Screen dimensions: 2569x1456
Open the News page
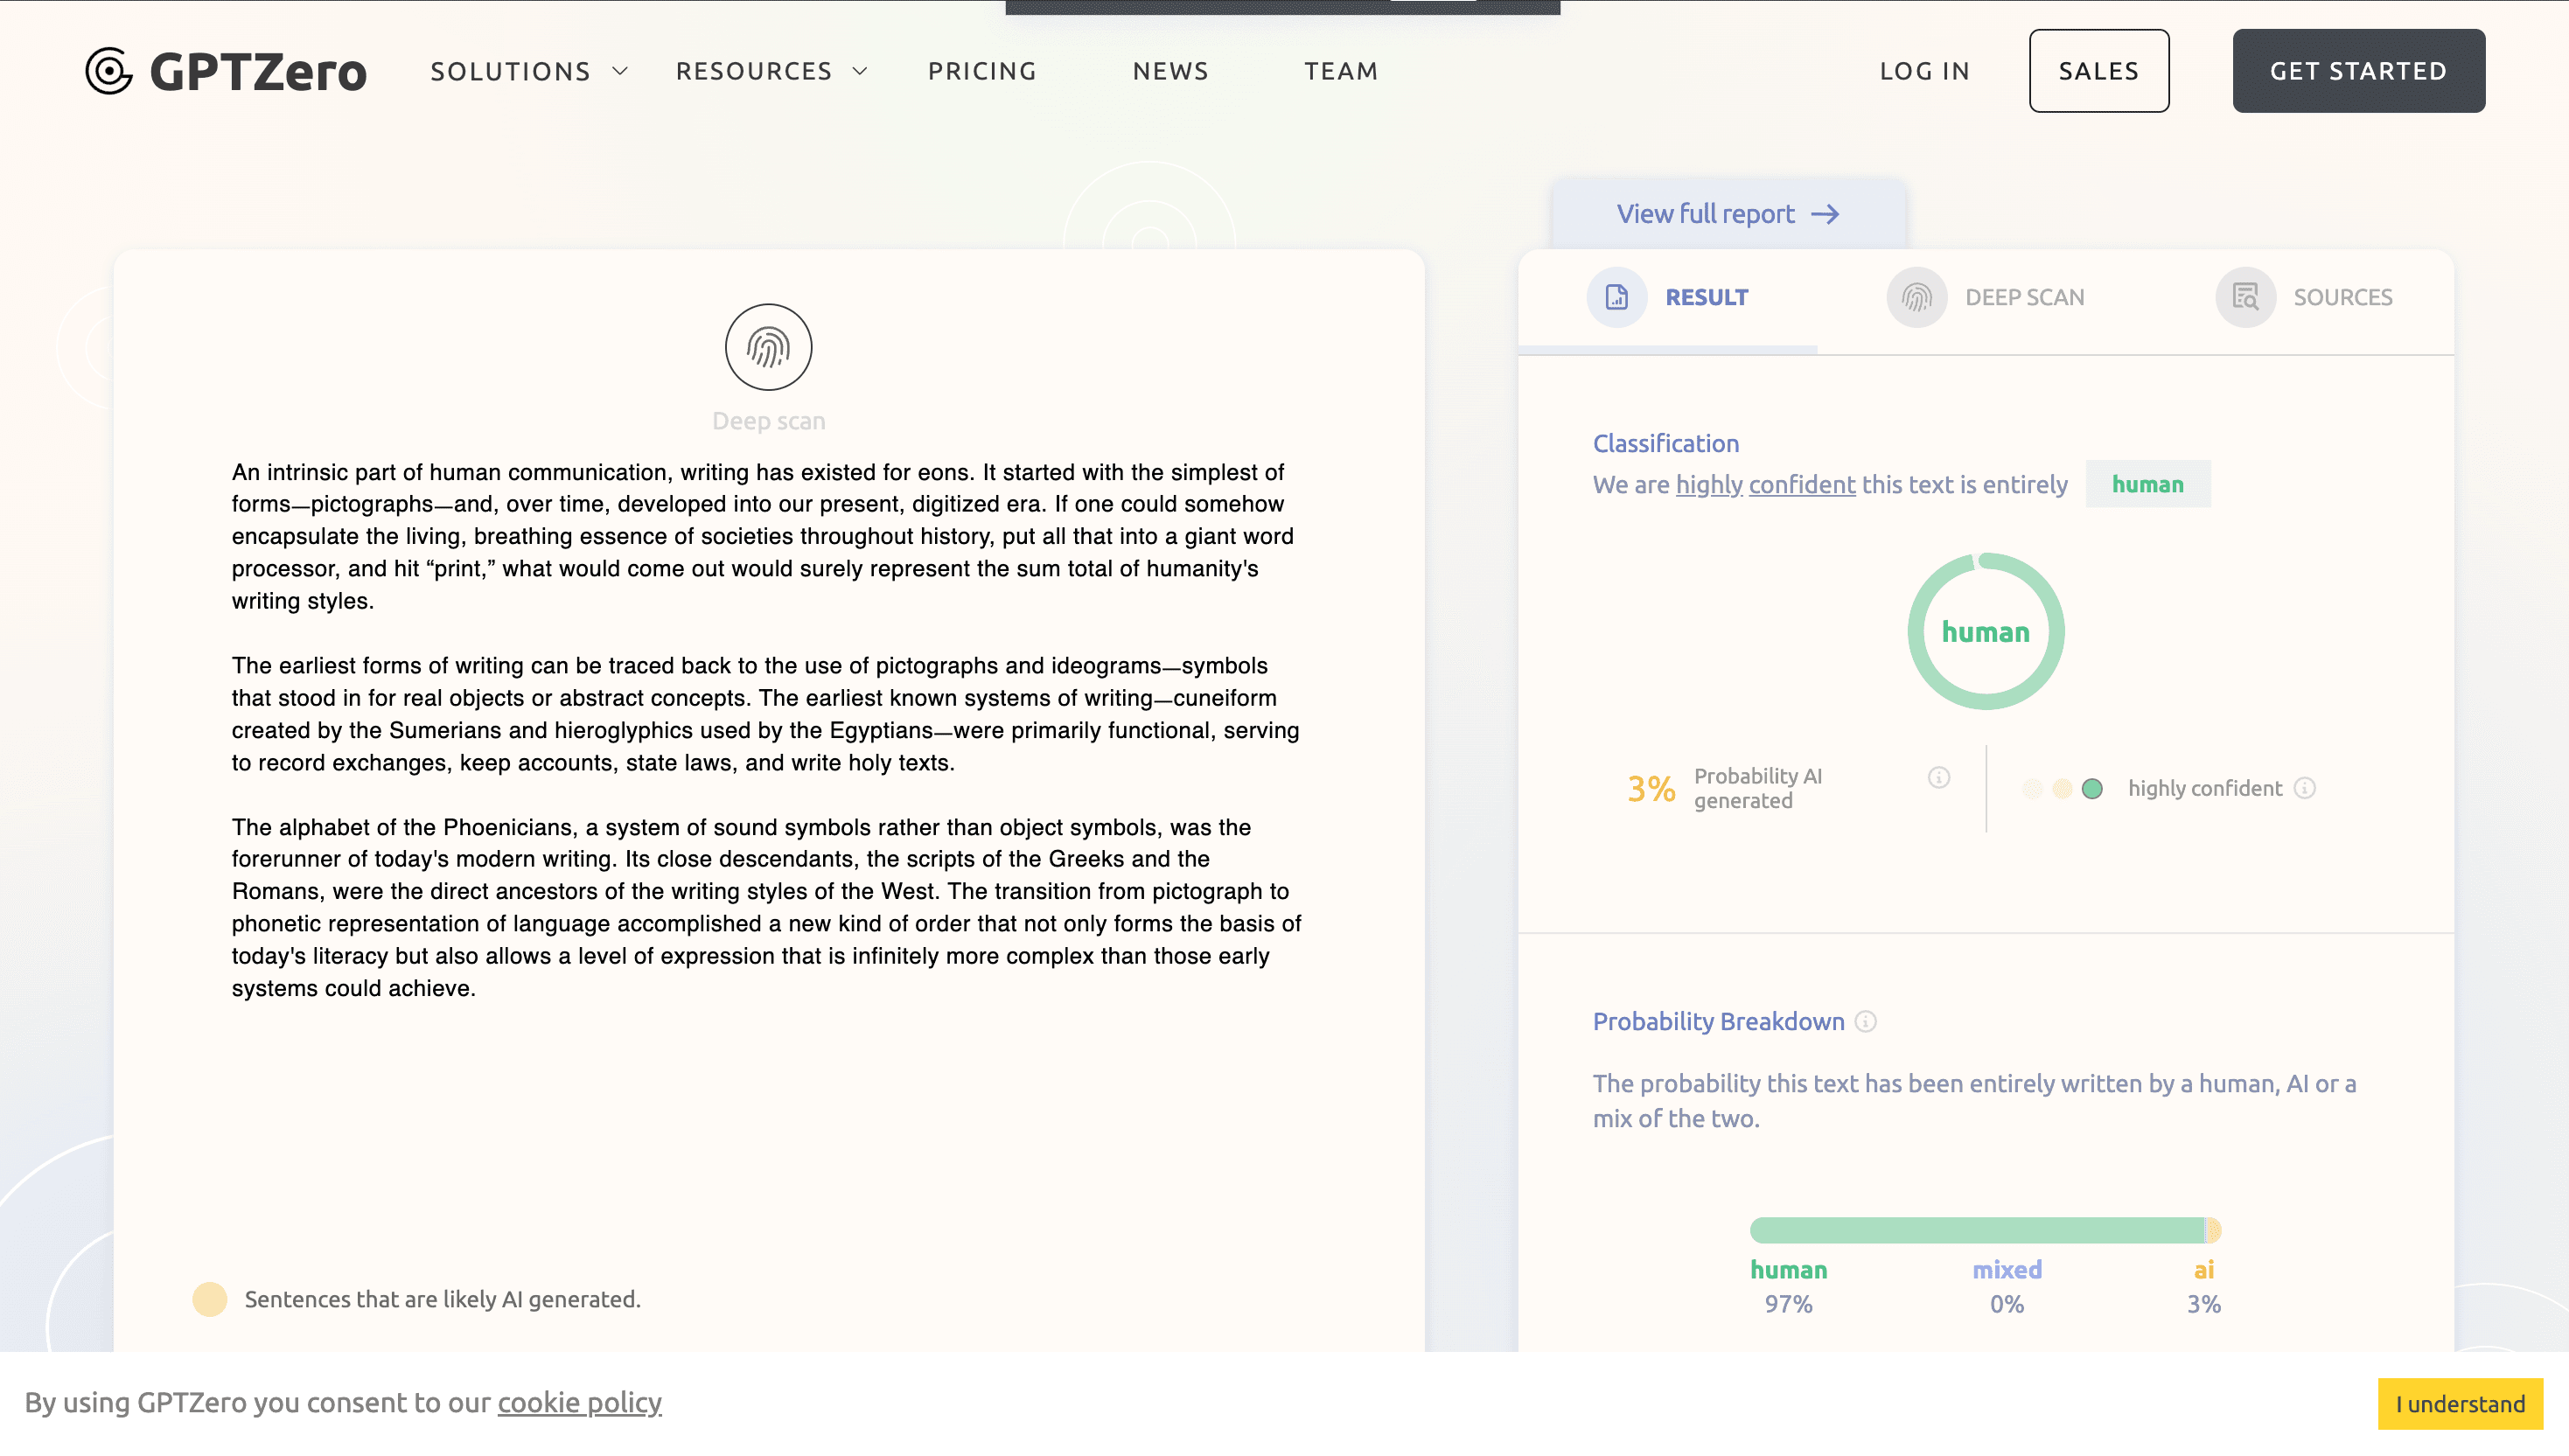tap(1170, 71)
